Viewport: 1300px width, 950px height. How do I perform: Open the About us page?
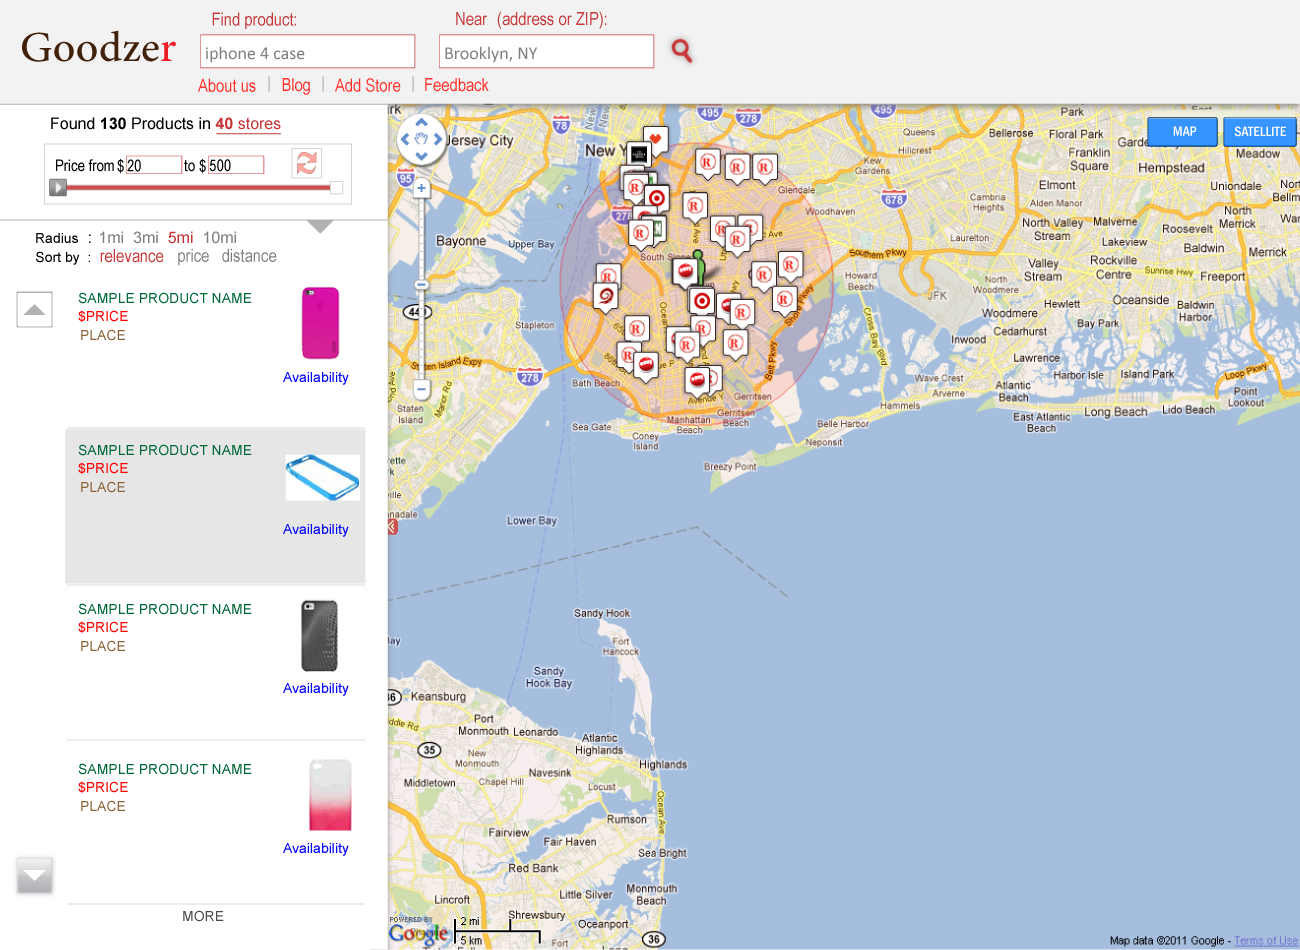coord(227,86)
